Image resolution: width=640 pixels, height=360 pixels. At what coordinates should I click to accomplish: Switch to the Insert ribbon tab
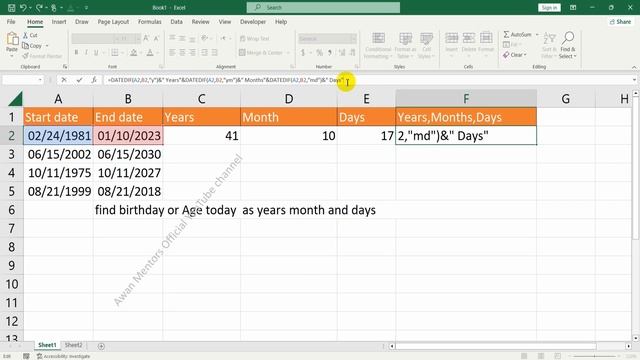pyautogui.click(x=59, y=22)
